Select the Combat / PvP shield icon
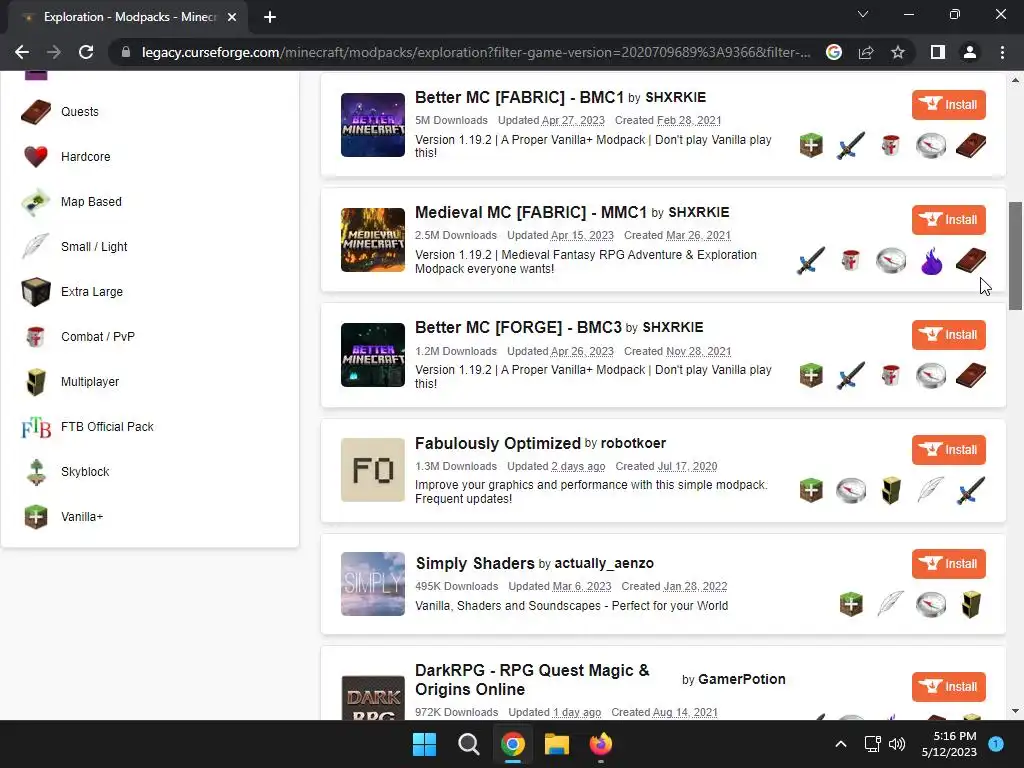 [36, 337]
